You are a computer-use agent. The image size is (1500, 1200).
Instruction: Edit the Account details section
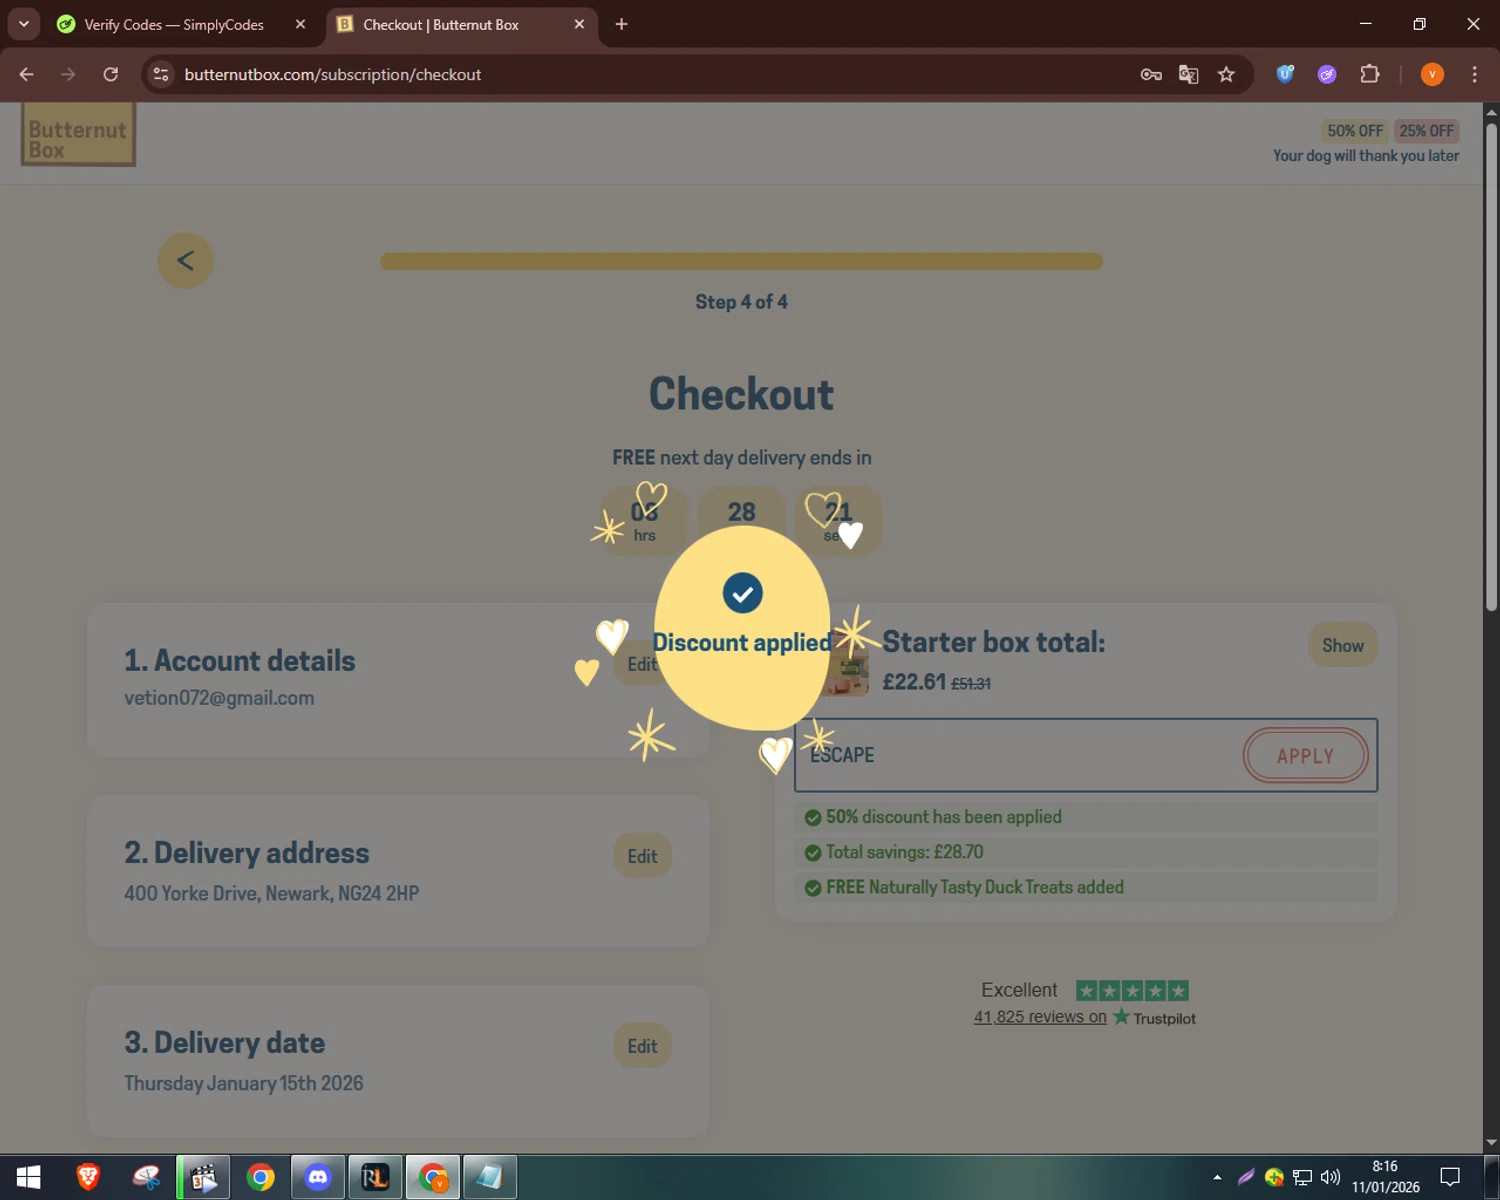[642, 664]
